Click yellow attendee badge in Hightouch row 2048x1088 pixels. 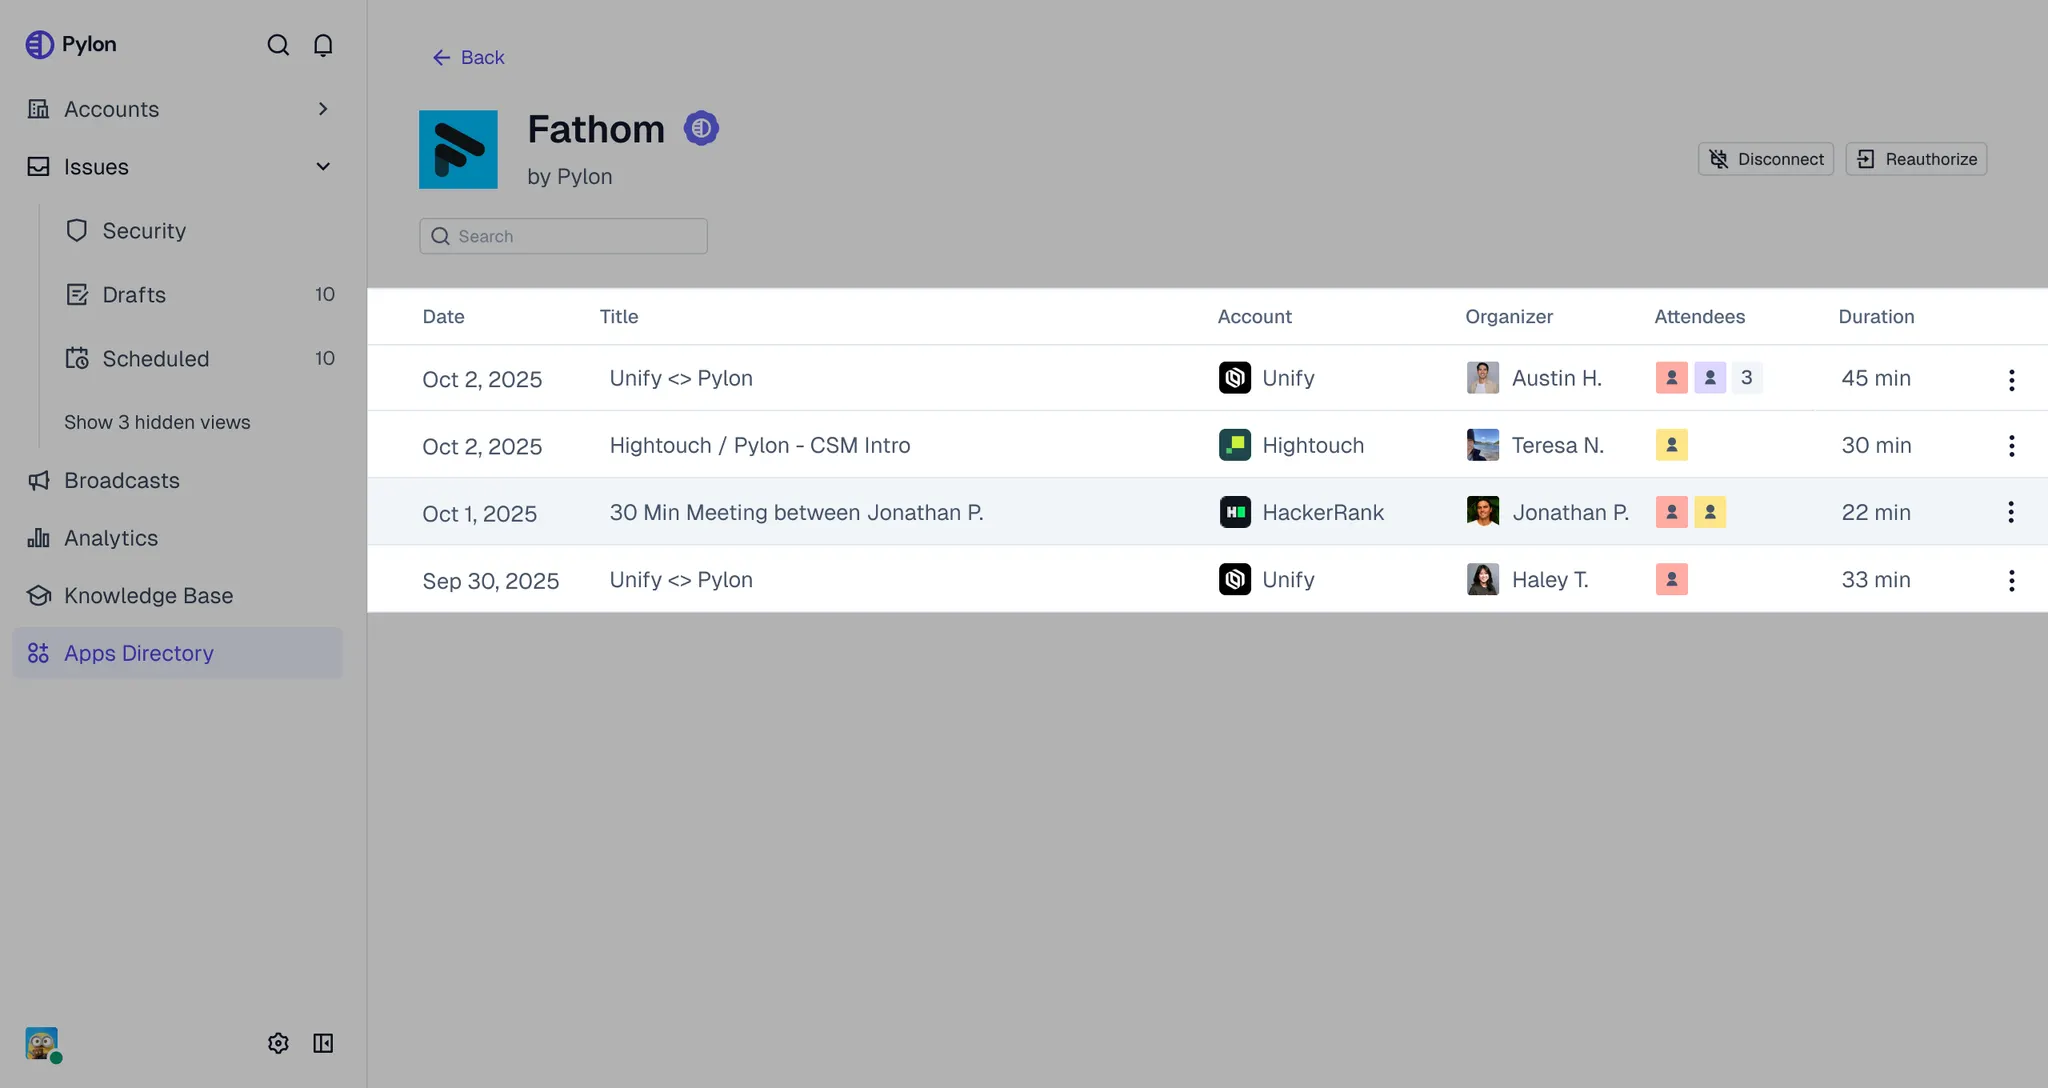coord(1671,445)
